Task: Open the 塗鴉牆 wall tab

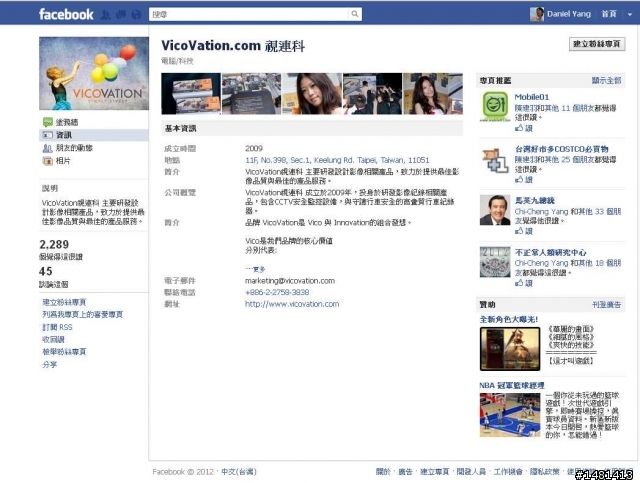Action: pyautogui.click(x=67, y=122)
